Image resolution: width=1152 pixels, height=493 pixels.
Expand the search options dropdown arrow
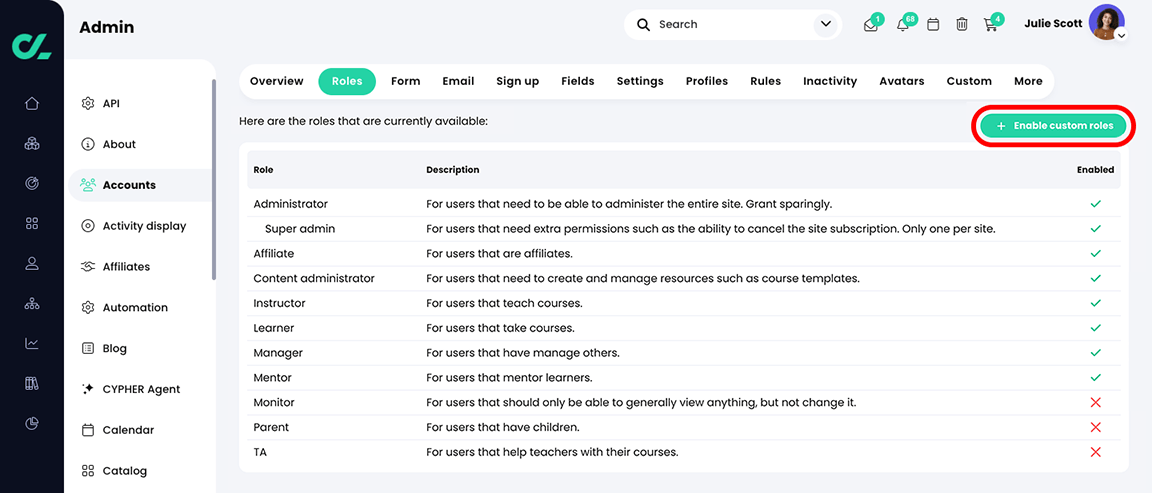pos(826,24)
